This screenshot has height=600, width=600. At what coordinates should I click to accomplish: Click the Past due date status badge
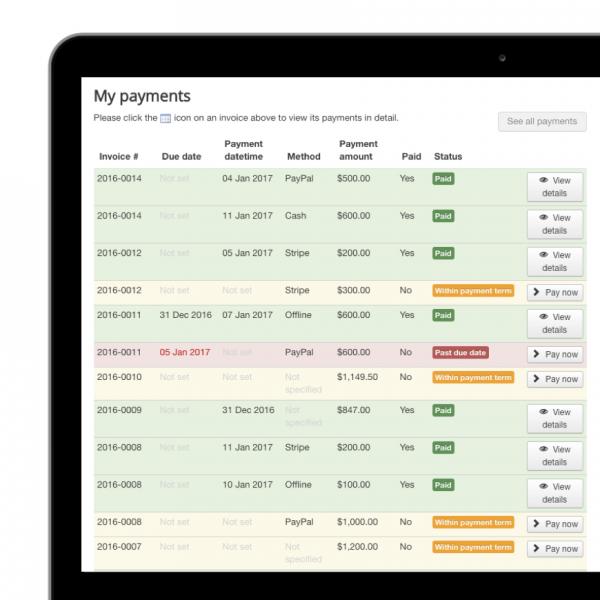(460, 353)
